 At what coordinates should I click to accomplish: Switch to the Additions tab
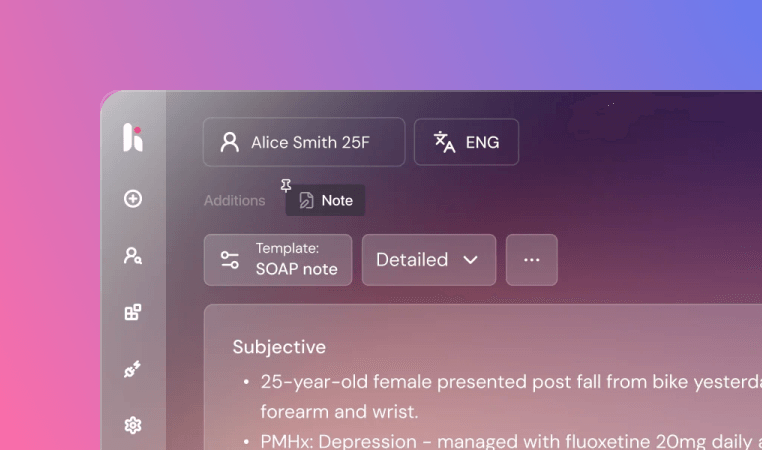click(x=234, y=200)
